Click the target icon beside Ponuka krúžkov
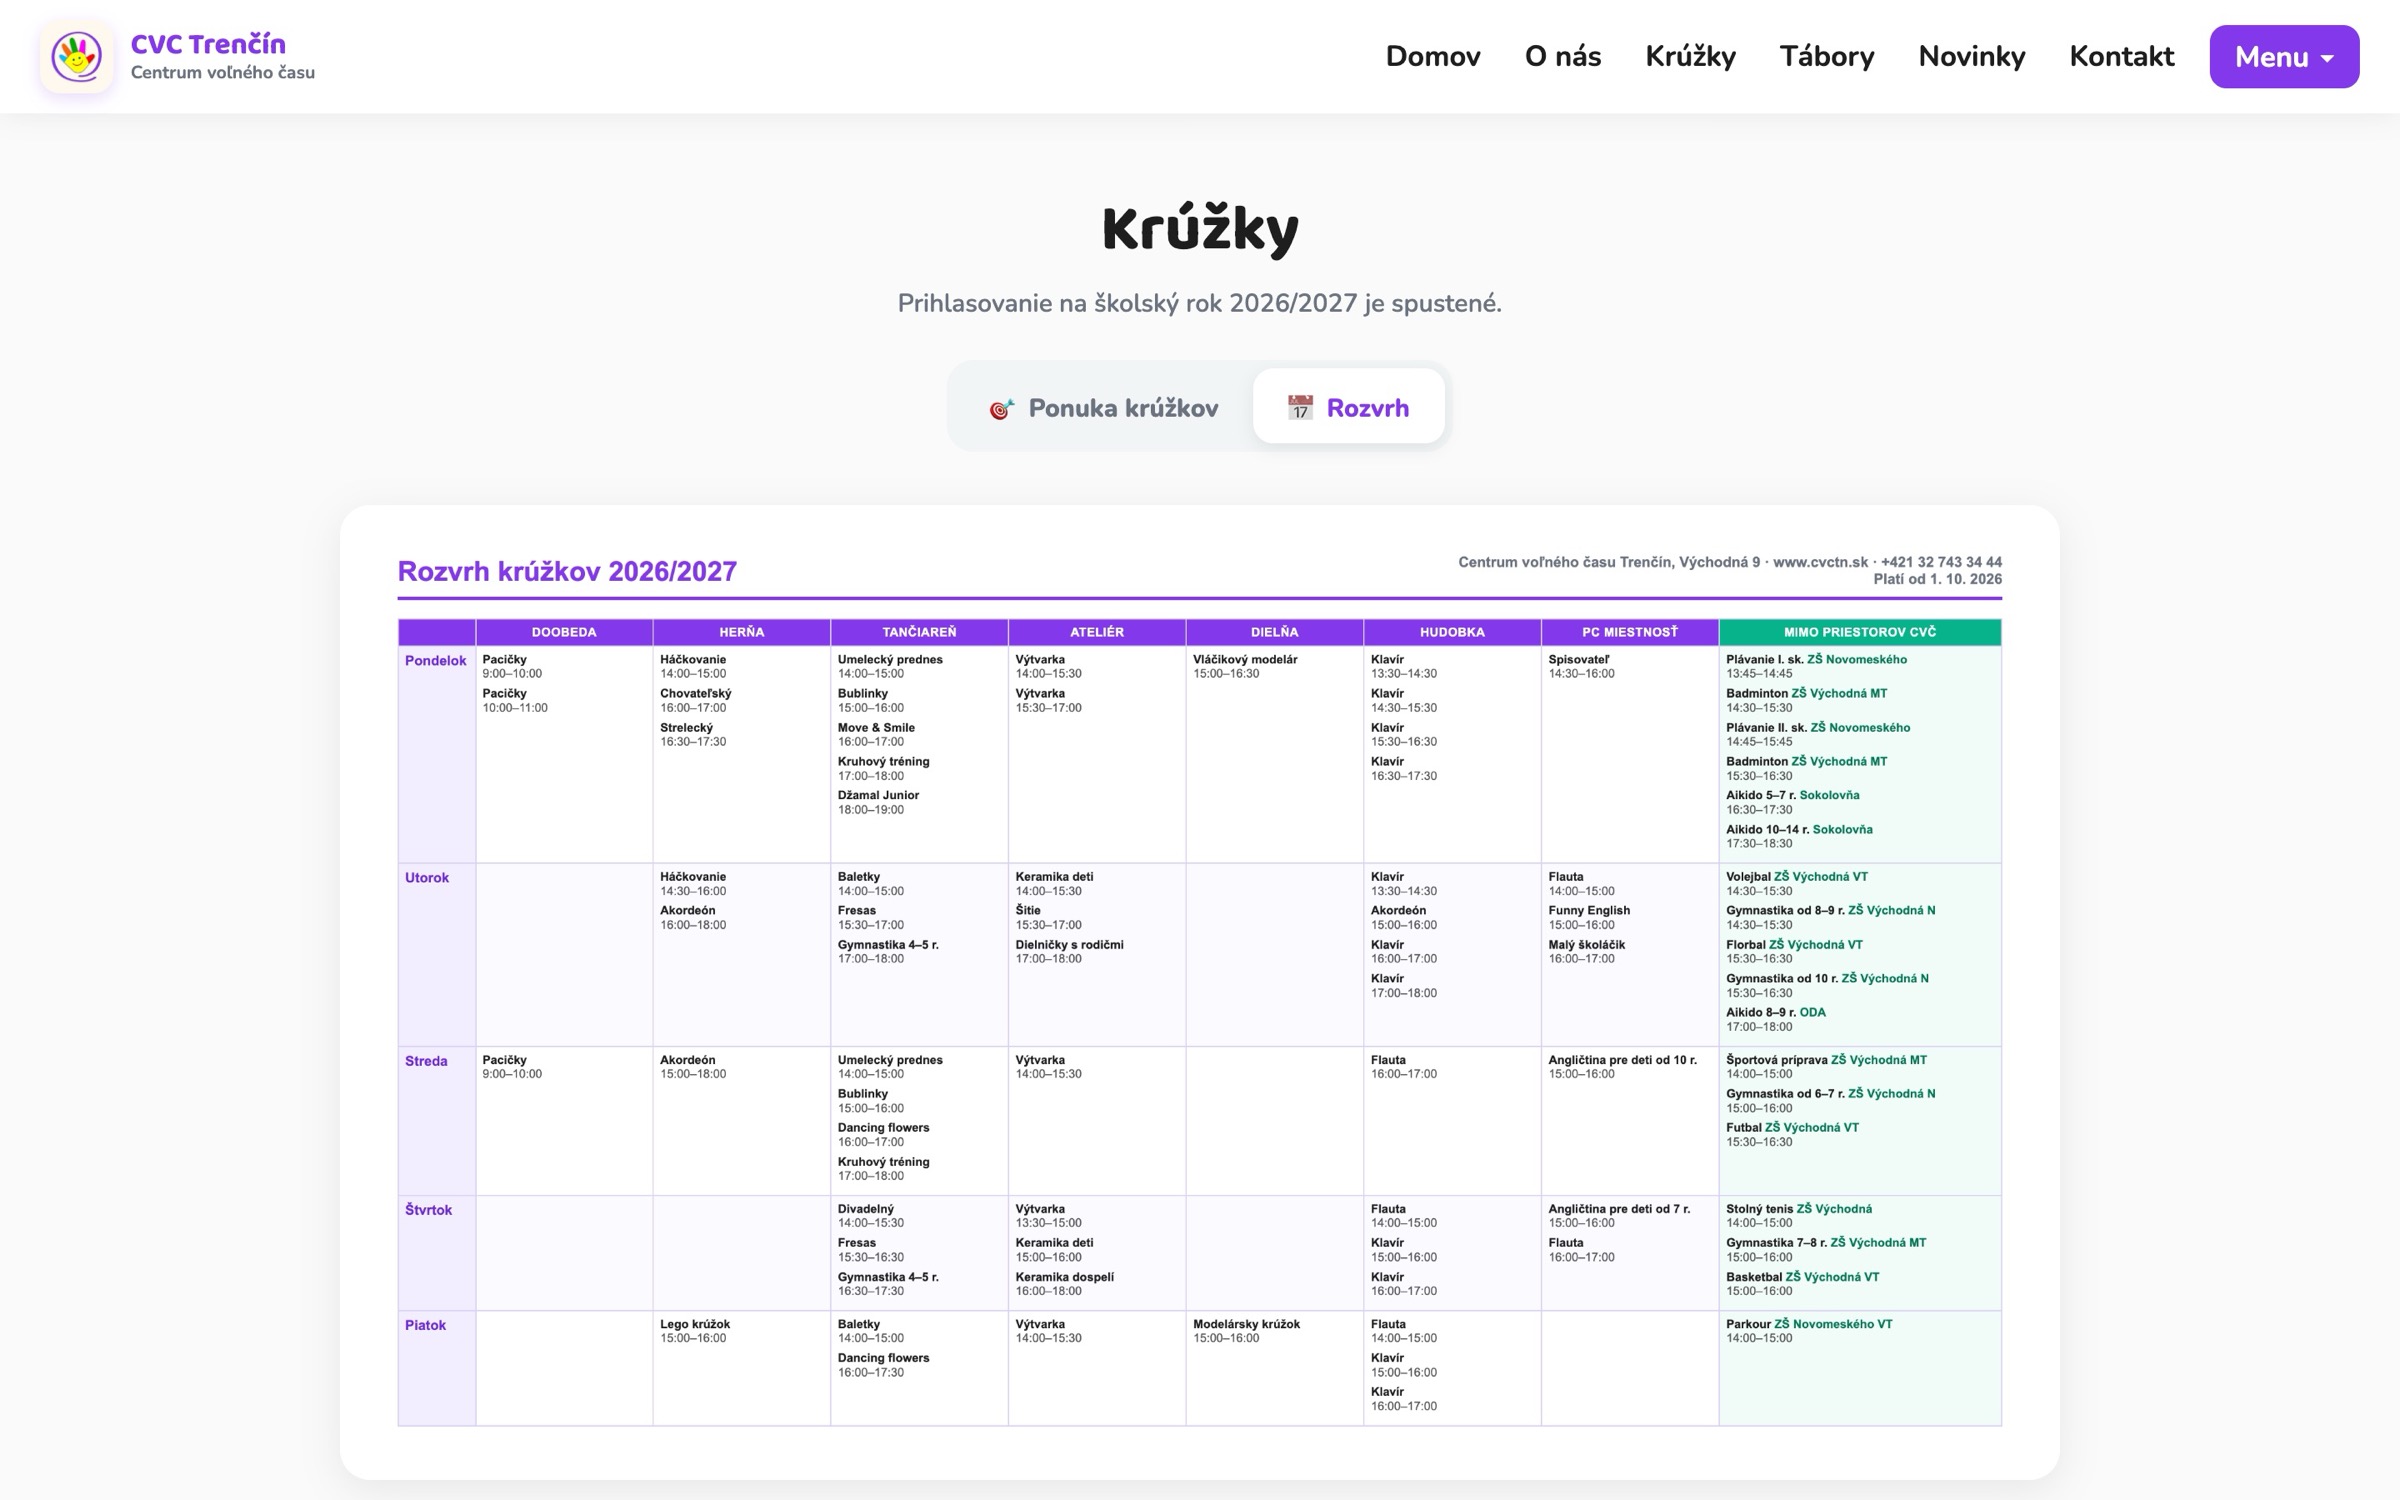The height and width of the screenshot is (1500, 2400). (1001, 408)
